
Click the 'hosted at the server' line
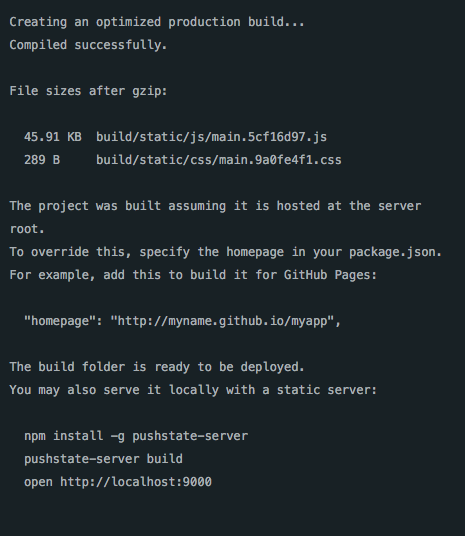[x=215, y=206]
